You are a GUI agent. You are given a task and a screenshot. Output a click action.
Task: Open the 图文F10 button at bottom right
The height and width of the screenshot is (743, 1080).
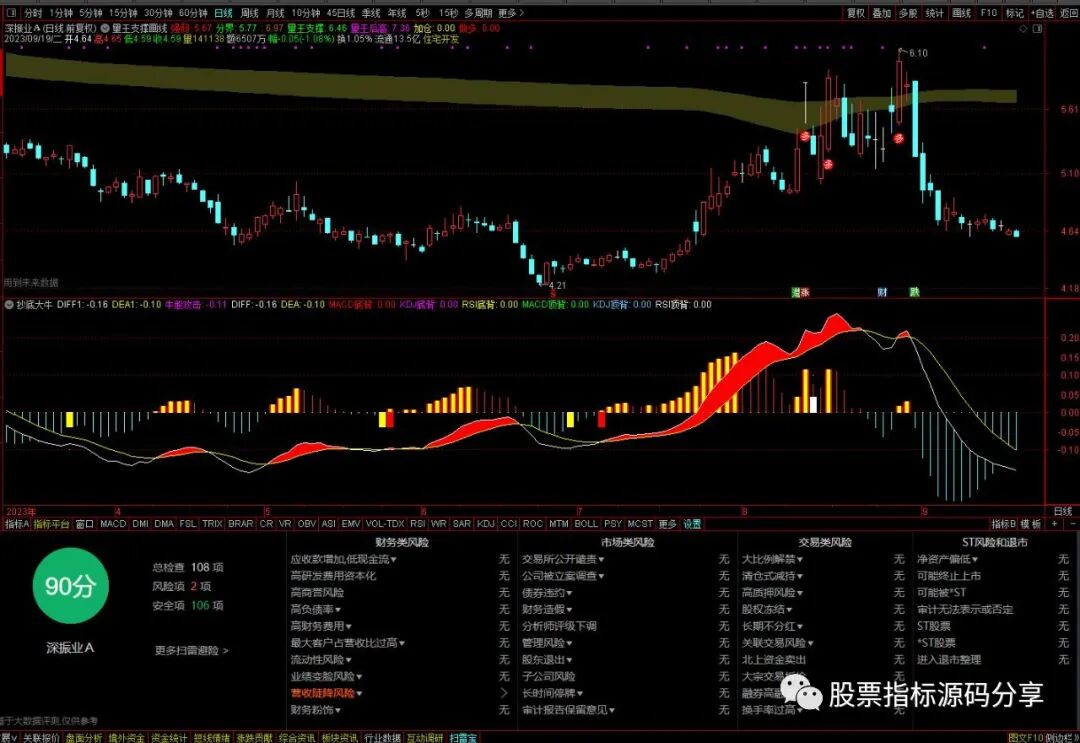1026,737
